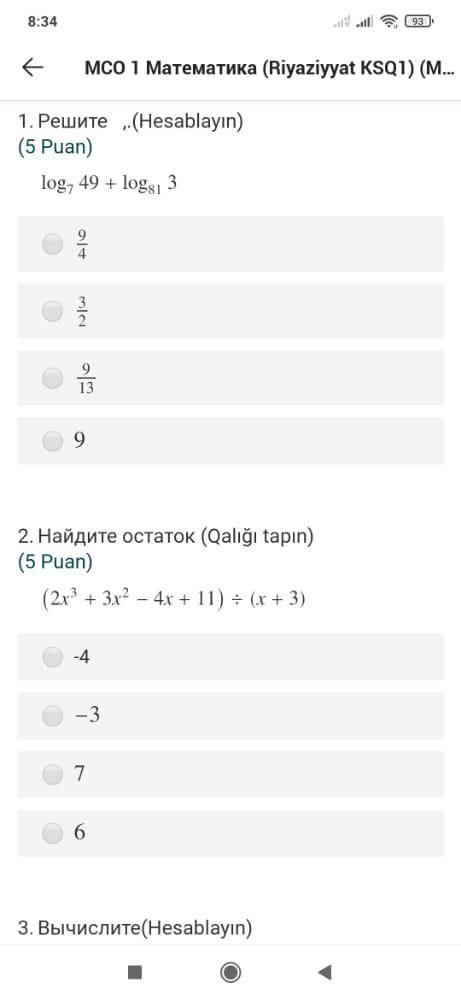The image size is (461, 1000).
Task: Choose the 9/13 answer option
Action: click(x=230, y=378)
